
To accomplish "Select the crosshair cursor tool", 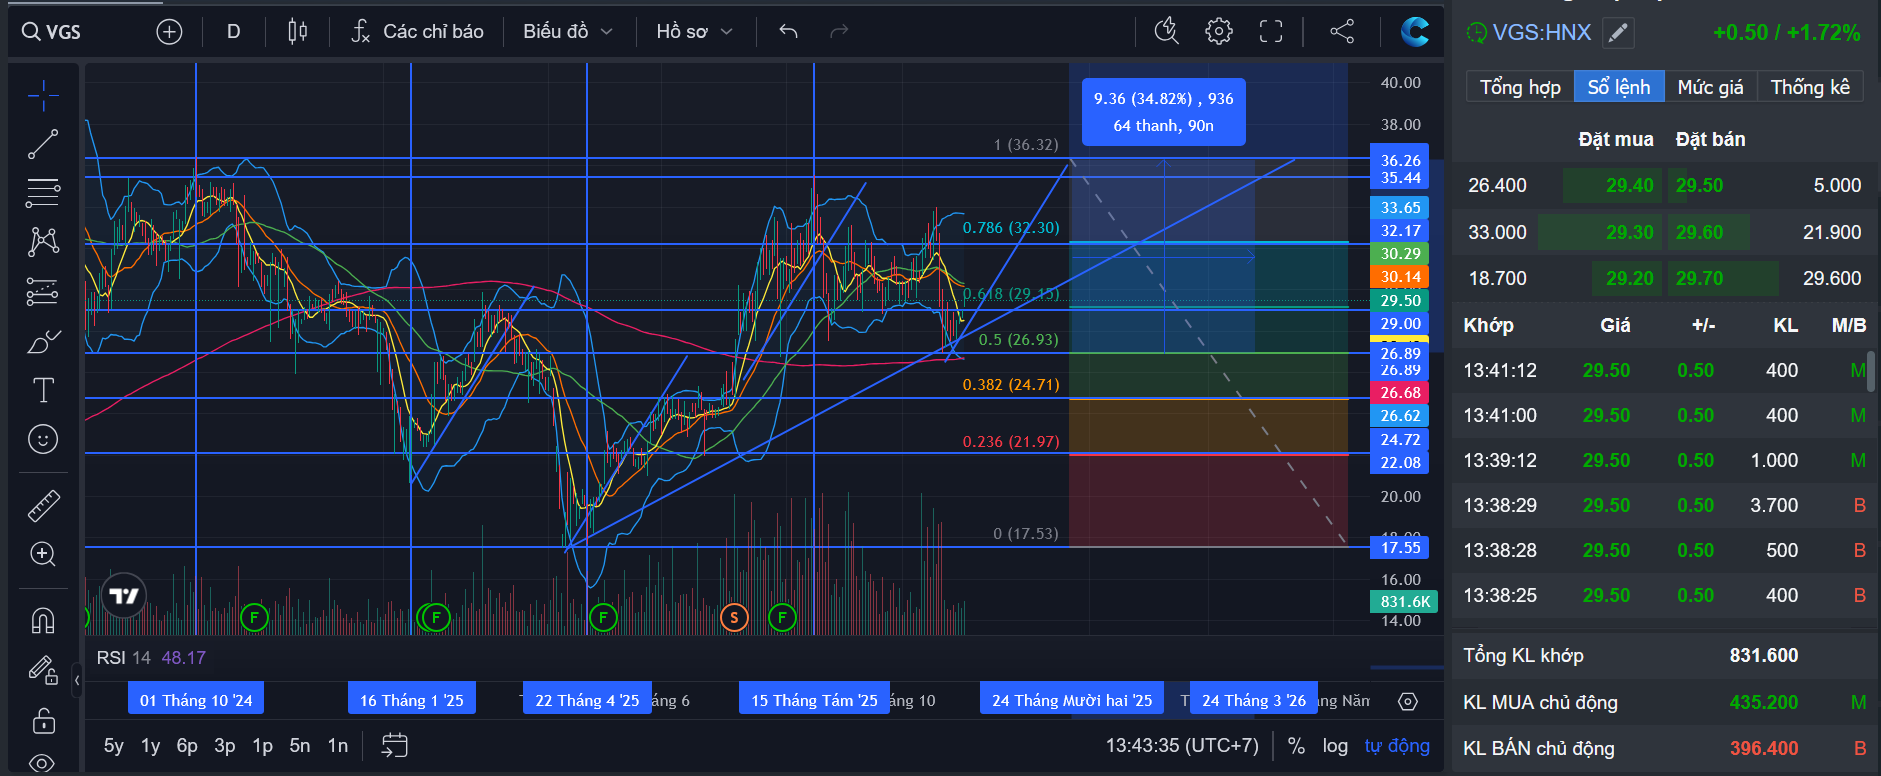I will tap(43, 95).
